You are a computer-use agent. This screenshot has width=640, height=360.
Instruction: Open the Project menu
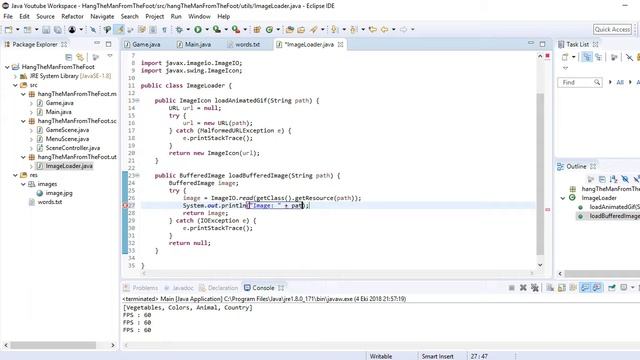(x=154, y=16)
